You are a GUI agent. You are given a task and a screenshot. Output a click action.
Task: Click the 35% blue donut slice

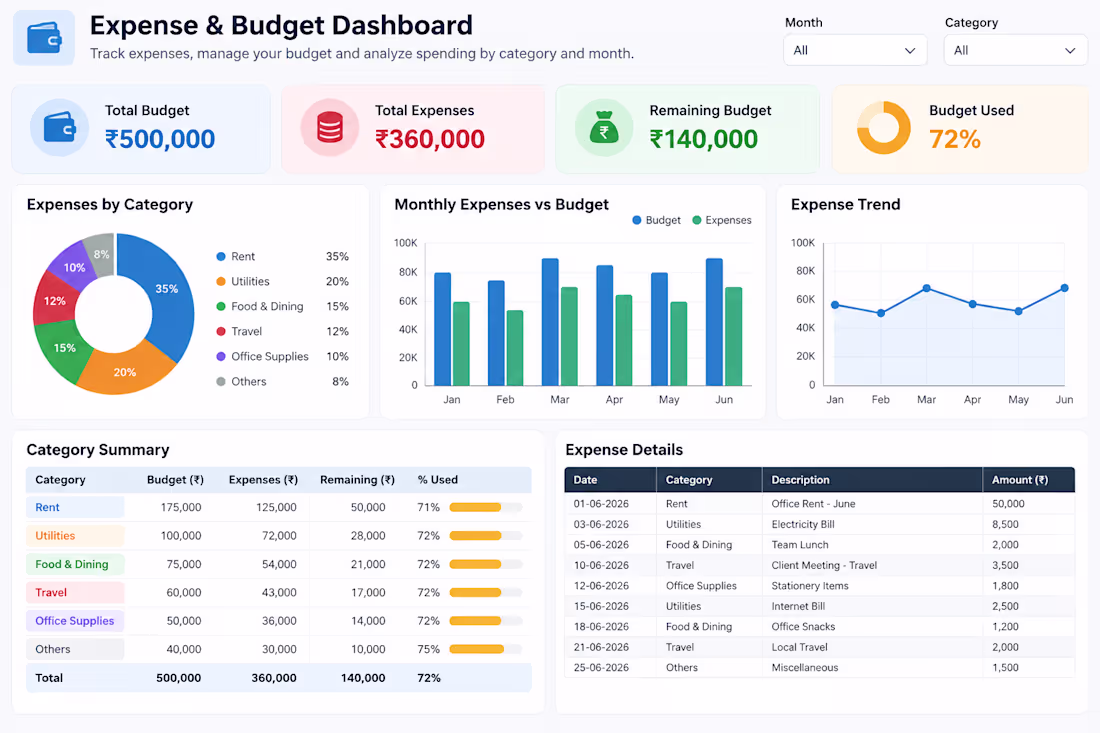[168, 291]
